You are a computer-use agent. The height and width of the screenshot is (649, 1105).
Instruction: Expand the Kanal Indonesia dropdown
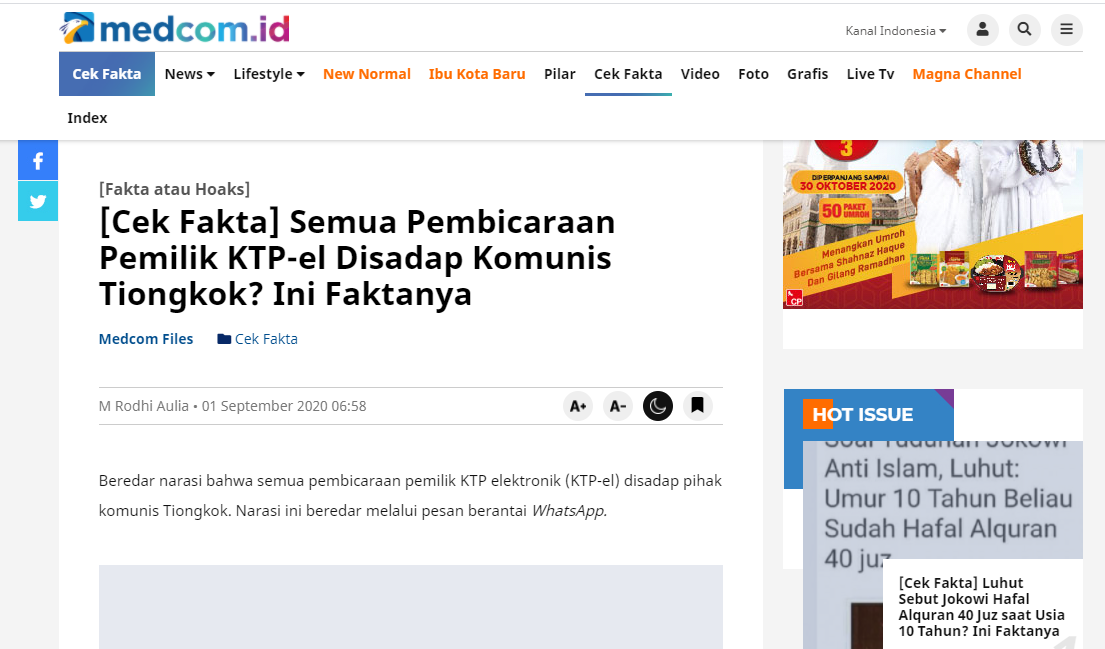tap(896, 31)
